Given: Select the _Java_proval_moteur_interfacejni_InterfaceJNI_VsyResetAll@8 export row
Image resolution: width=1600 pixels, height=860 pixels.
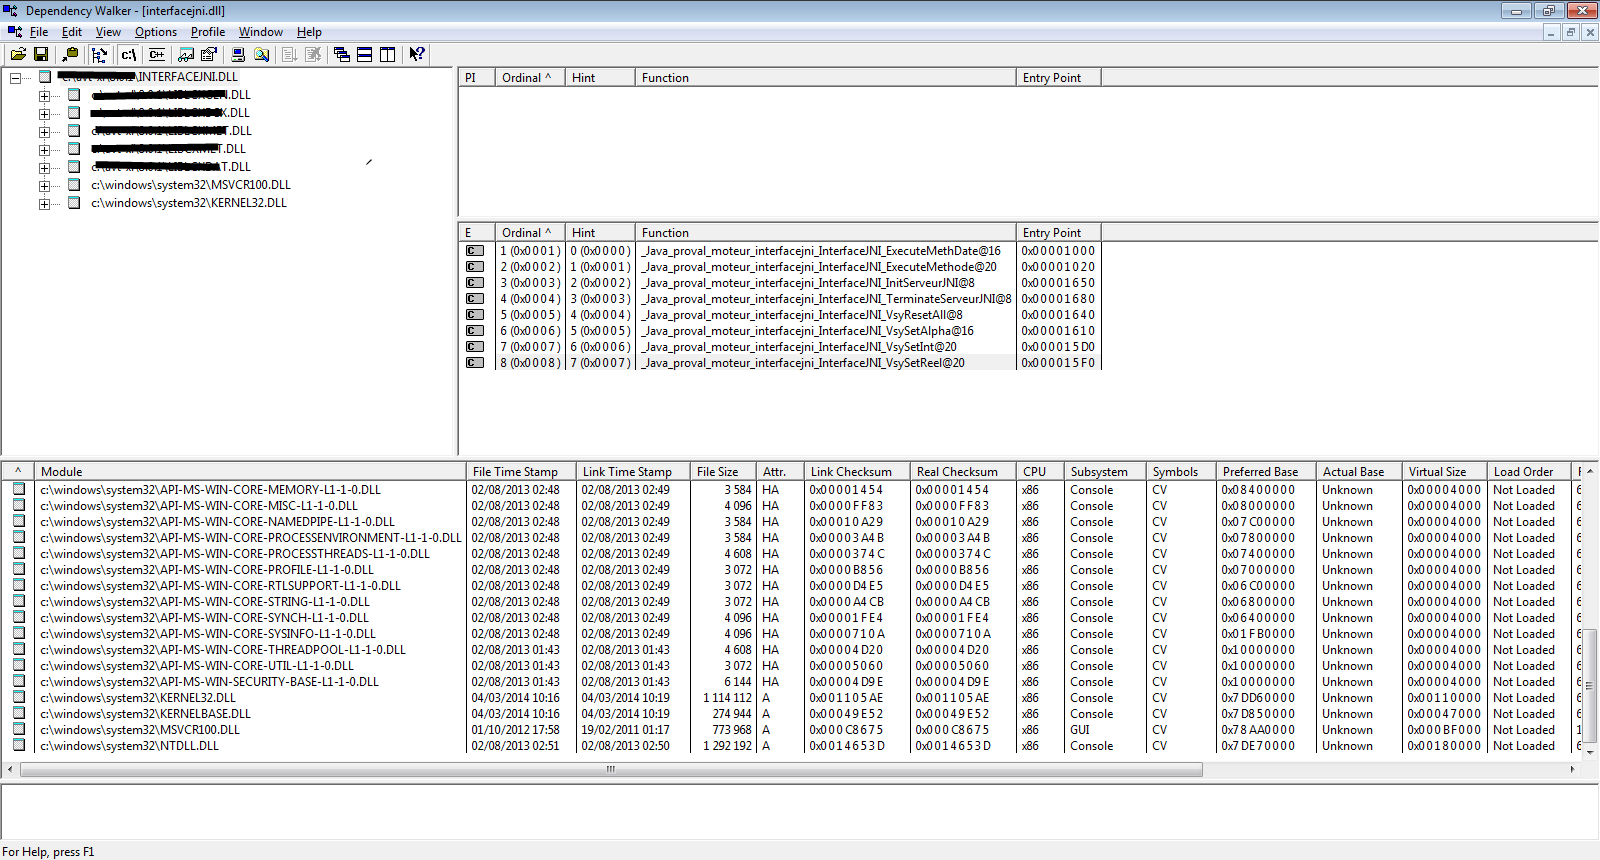Looking at the screenshot, I should [780, 315].
